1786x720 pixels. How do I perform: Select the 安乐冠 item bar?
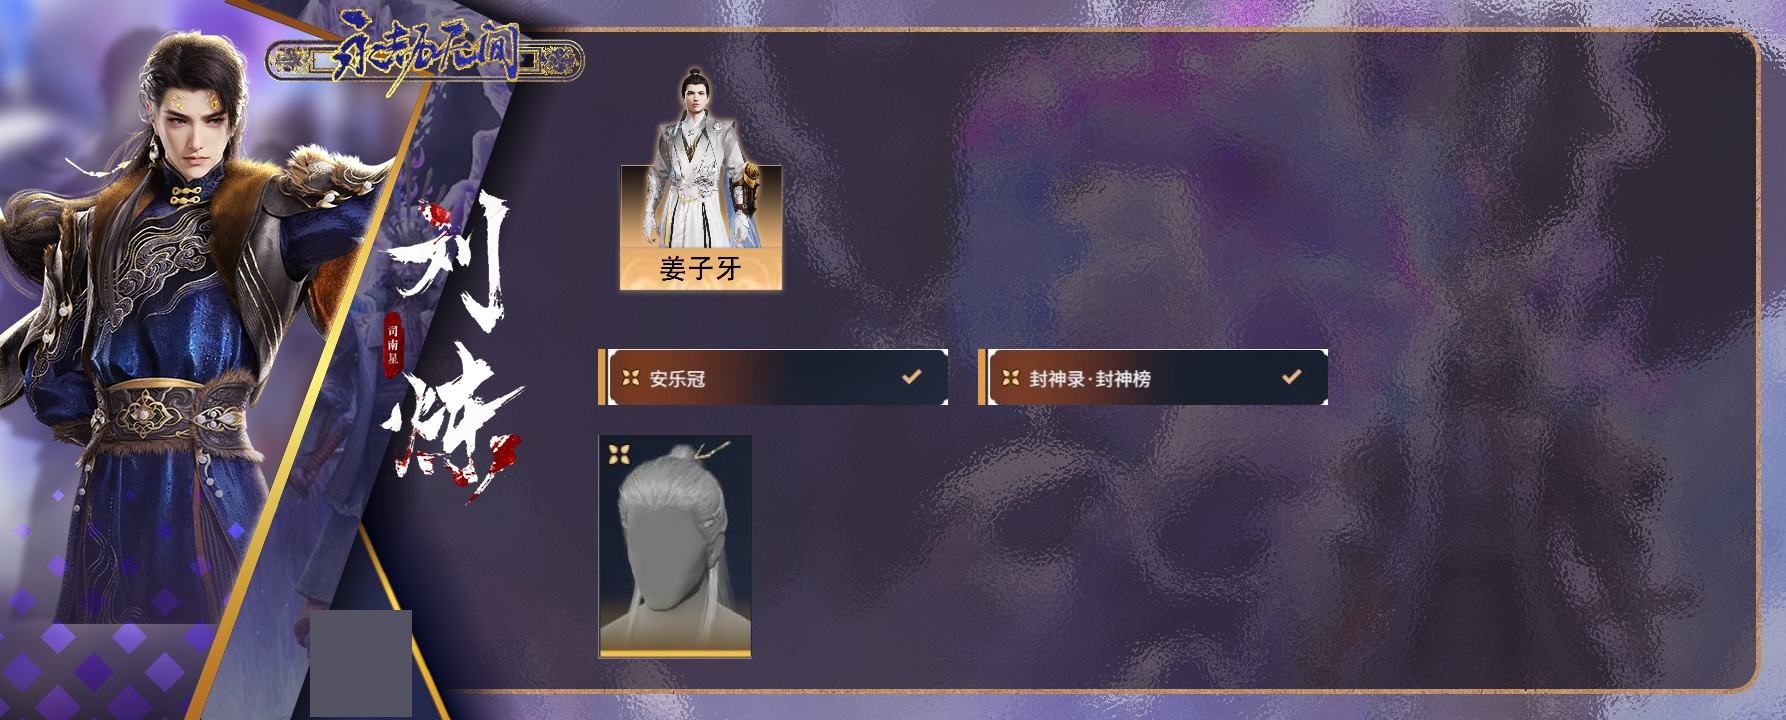coord(773,377)
